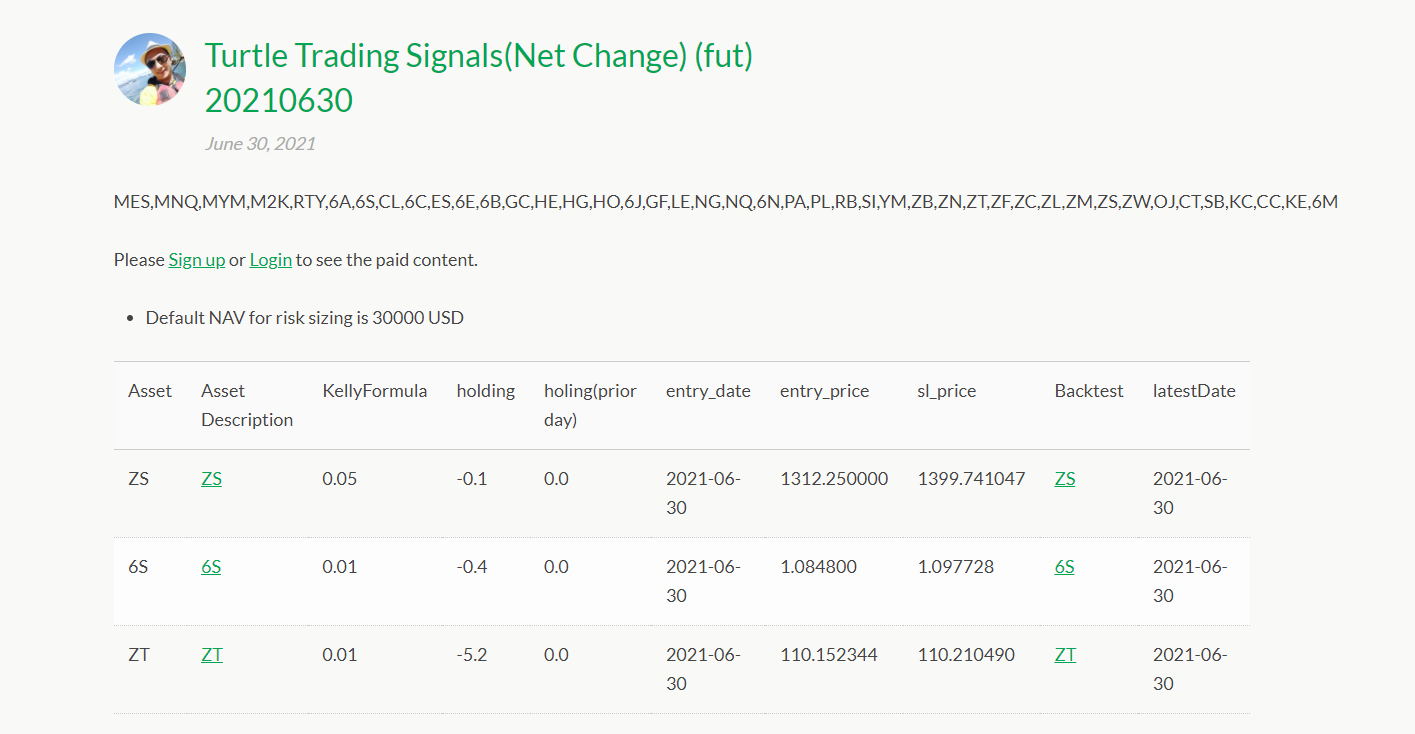Open ZT asset description link

[211, 655]
